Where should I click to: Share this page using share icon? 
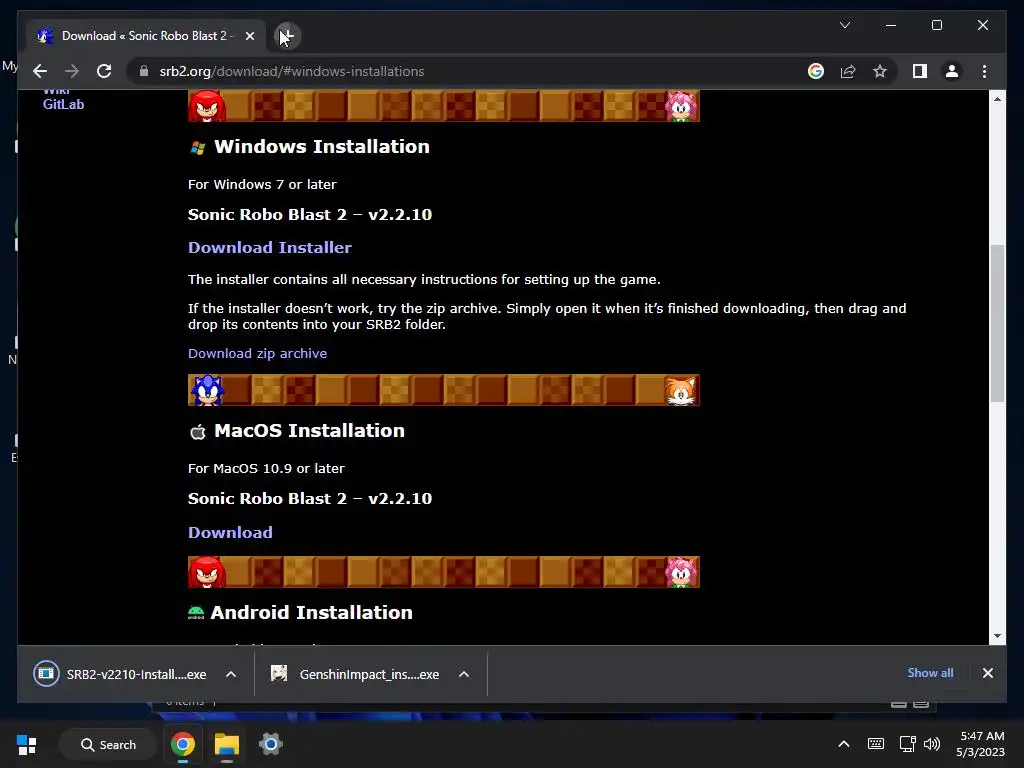click(848, 71)
